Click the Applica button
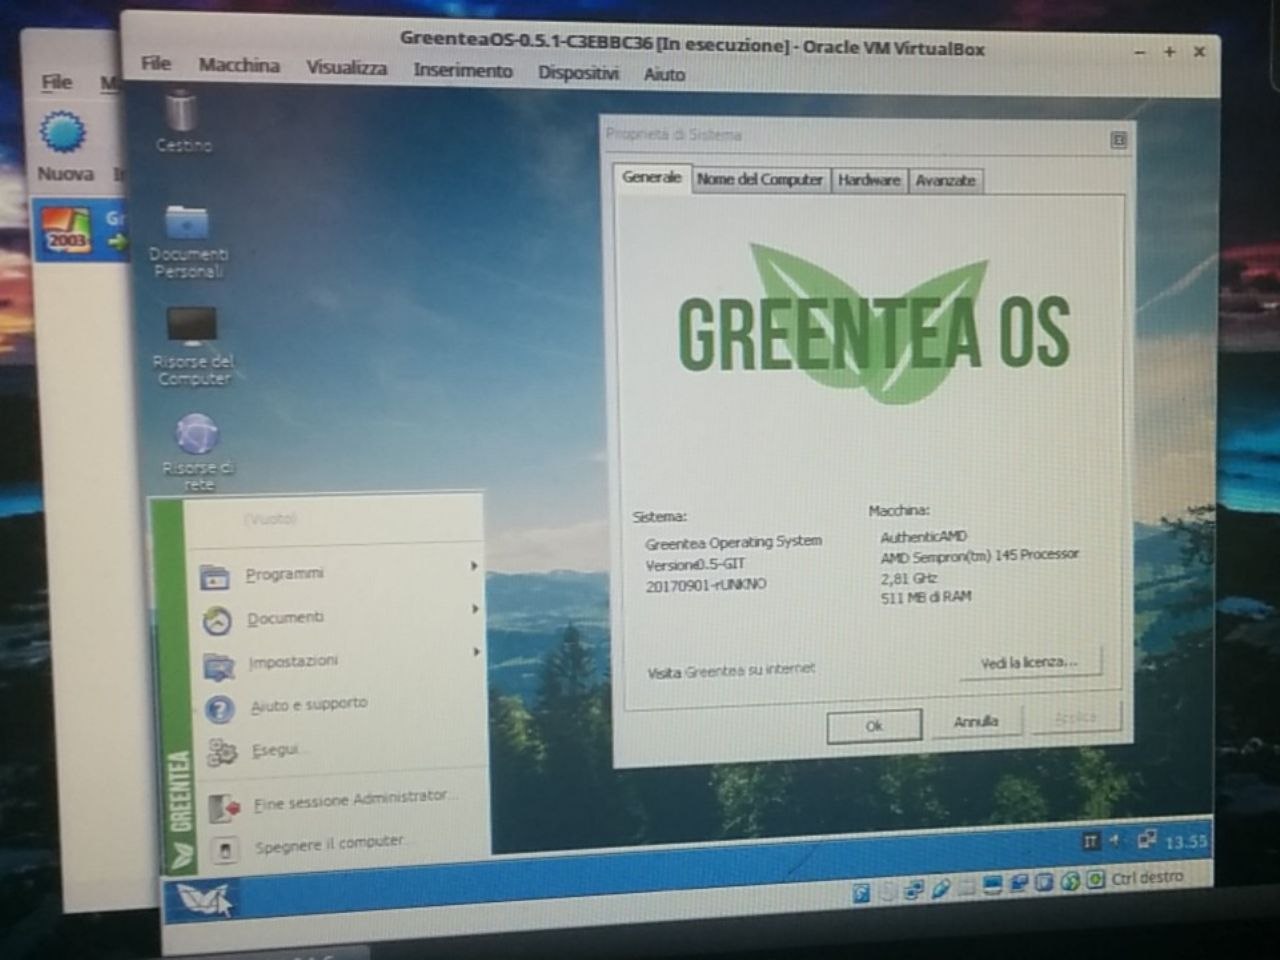 (1075, 717)
